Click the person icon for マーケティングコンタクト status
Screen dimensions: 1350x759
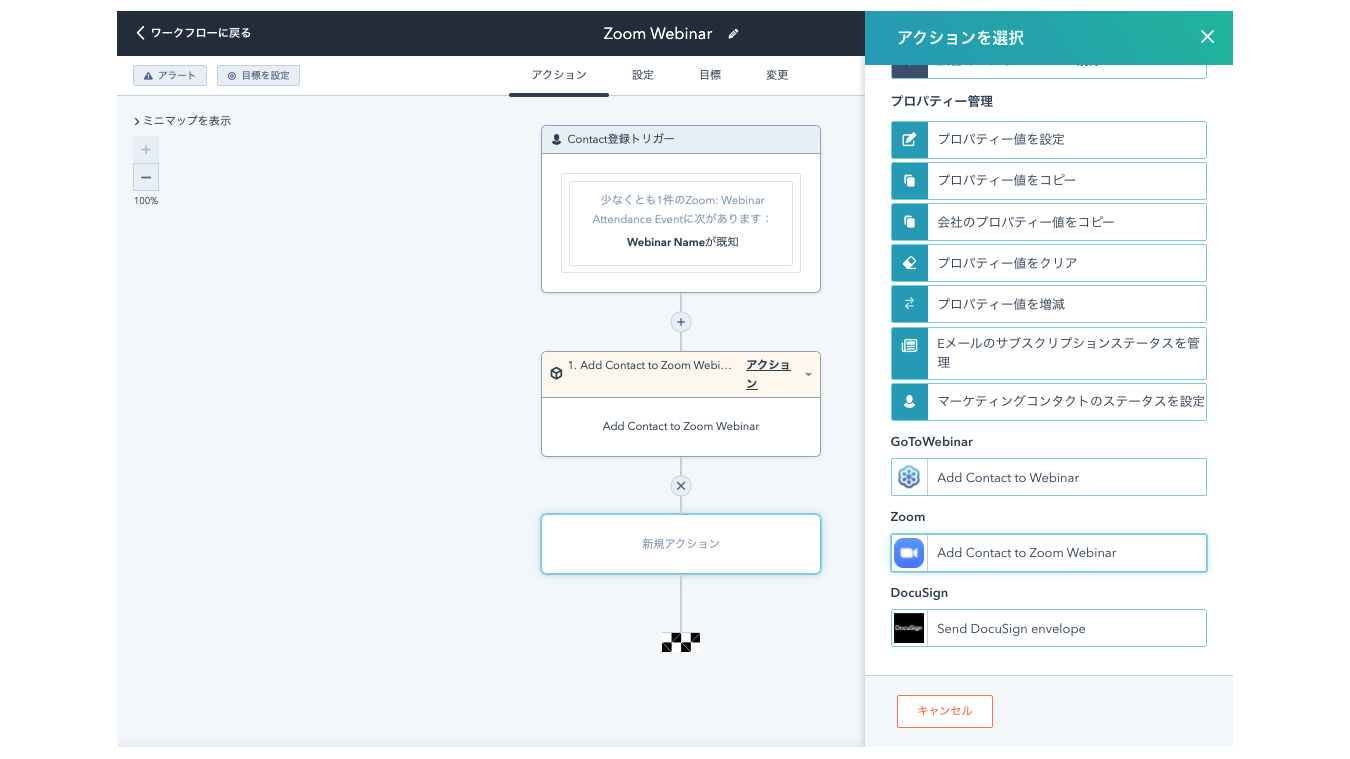click(x=909, y=402)
